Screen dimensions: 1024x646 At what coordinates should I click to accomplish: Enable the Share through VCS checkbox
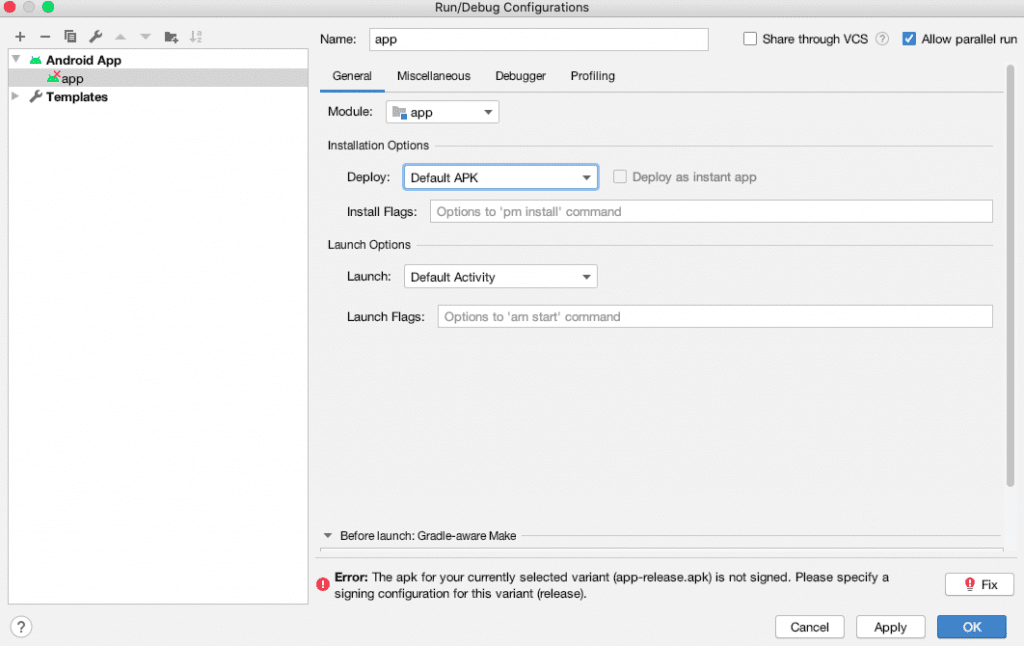pos(750,39)
